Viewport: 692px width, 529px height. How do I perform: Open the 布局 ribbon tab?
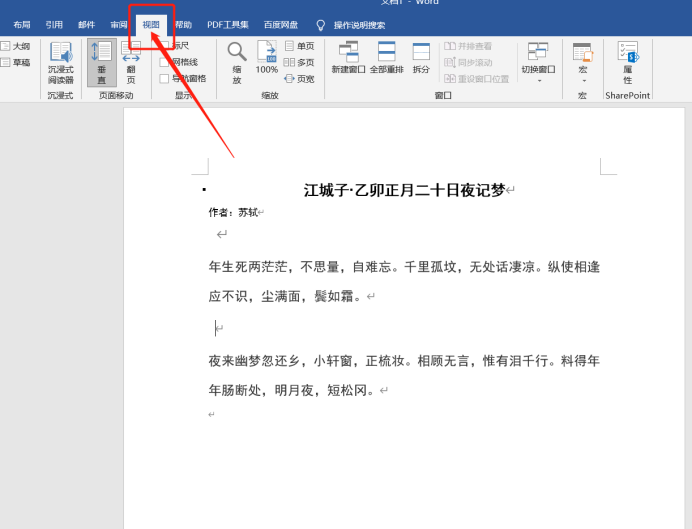coord(22,25)
